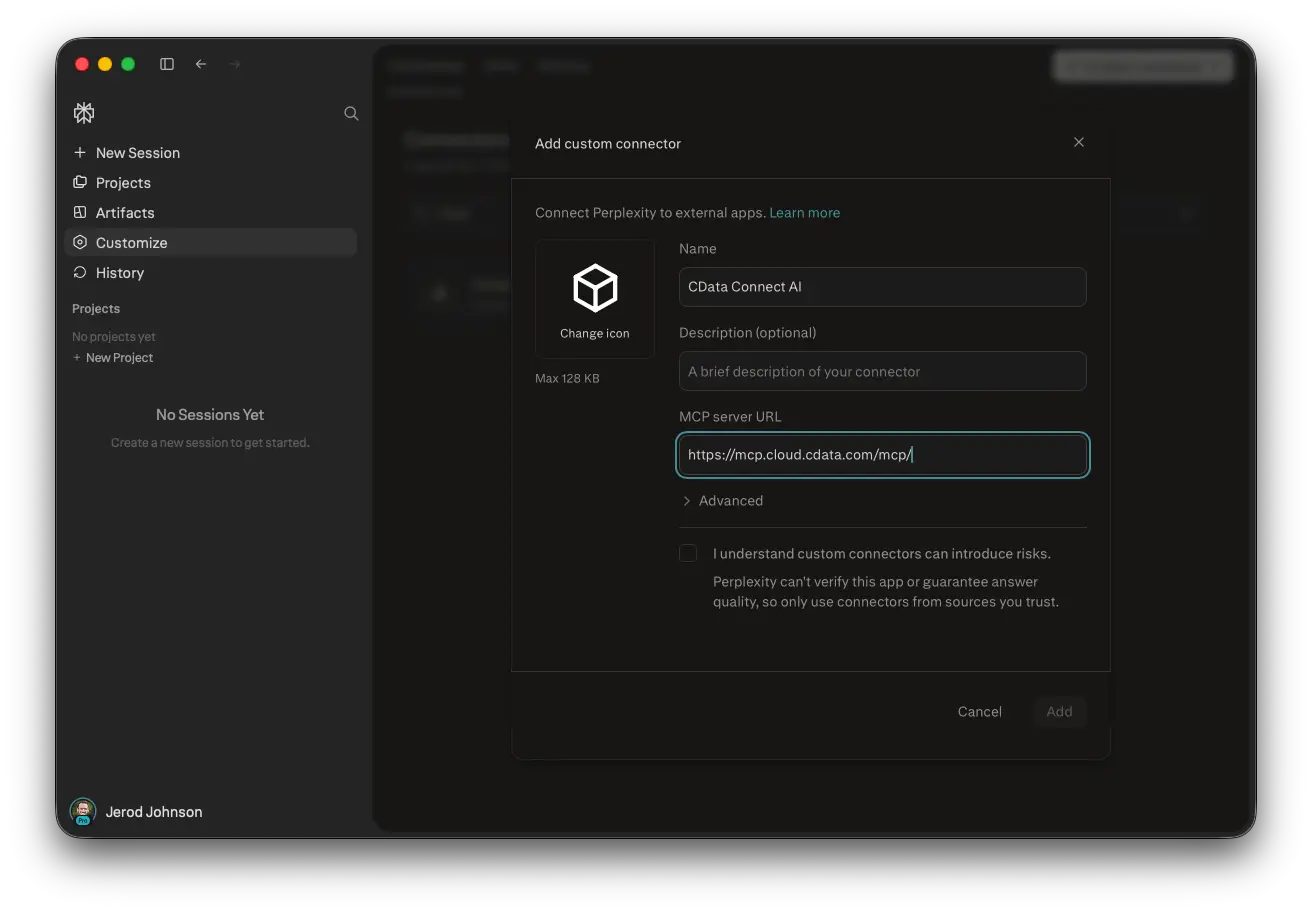Click the Projects folder icon

(x=80, y=183)
